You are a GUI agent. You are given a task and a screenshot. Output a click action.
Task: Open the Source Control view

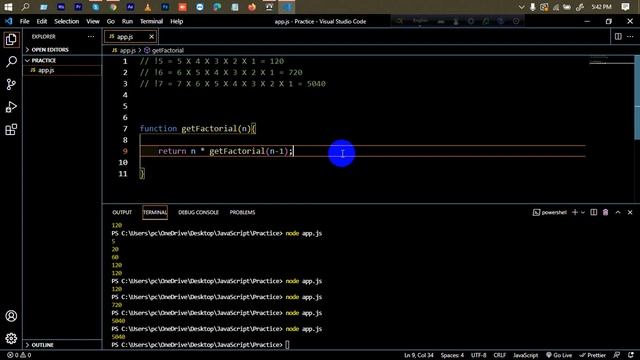pyautogui.click(x=11, y=84)
